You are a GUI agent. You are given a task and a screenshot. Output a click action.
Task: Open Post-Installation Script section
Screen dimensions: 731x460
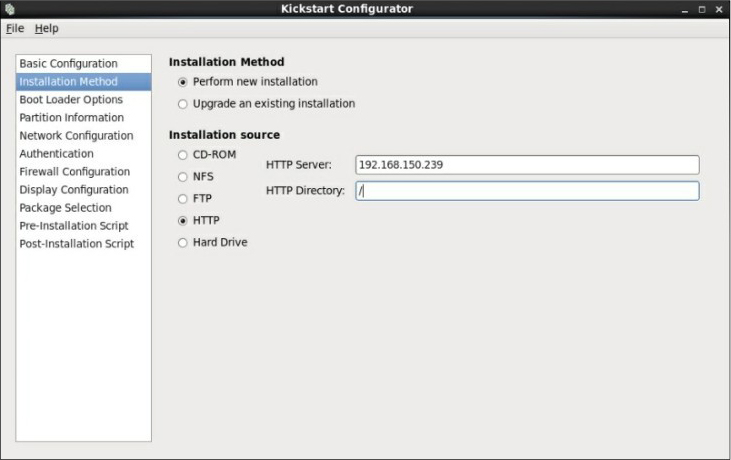point(83,244)
